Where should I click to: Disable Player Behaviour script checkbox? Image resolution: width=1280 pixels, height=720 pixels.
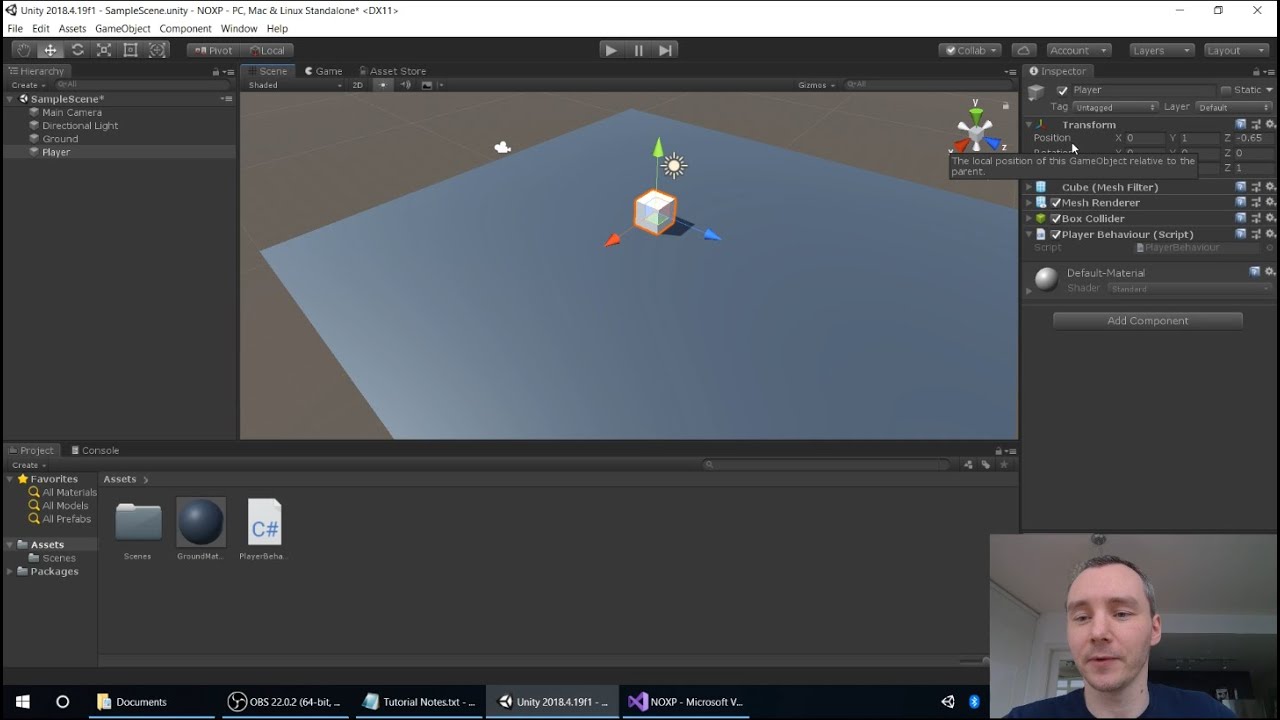tap(1055, 235)
